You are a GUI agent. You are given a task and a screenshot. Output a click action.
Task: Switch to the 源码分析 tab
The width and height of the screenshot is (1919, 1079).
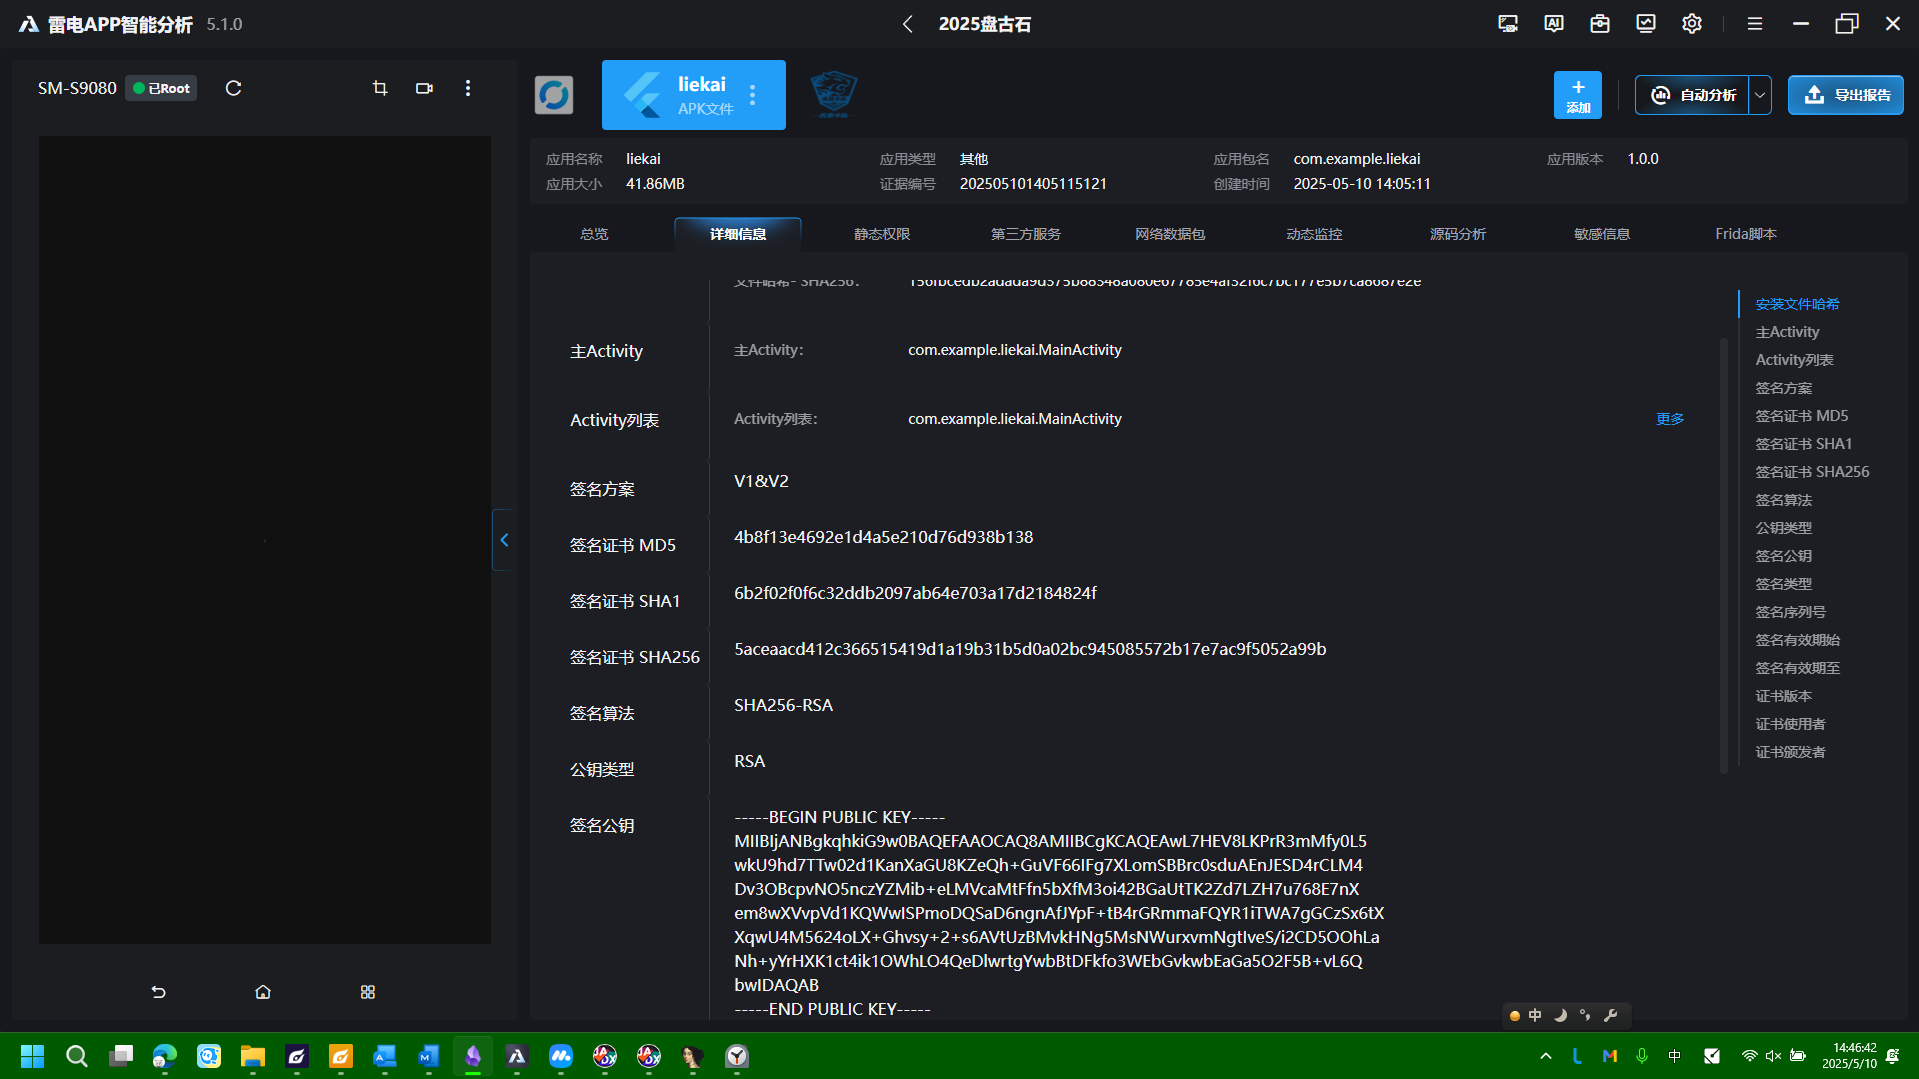click(x=1458, y=234)
